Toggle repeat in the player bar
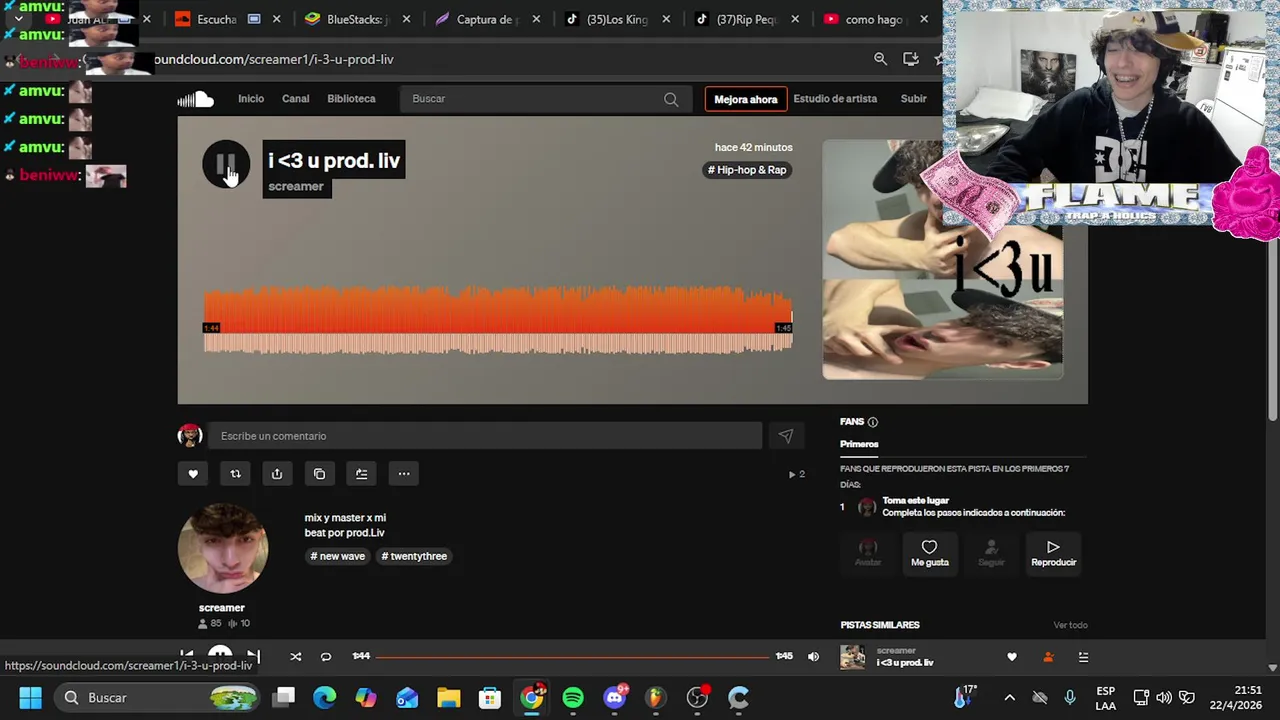 click(326, 657)
